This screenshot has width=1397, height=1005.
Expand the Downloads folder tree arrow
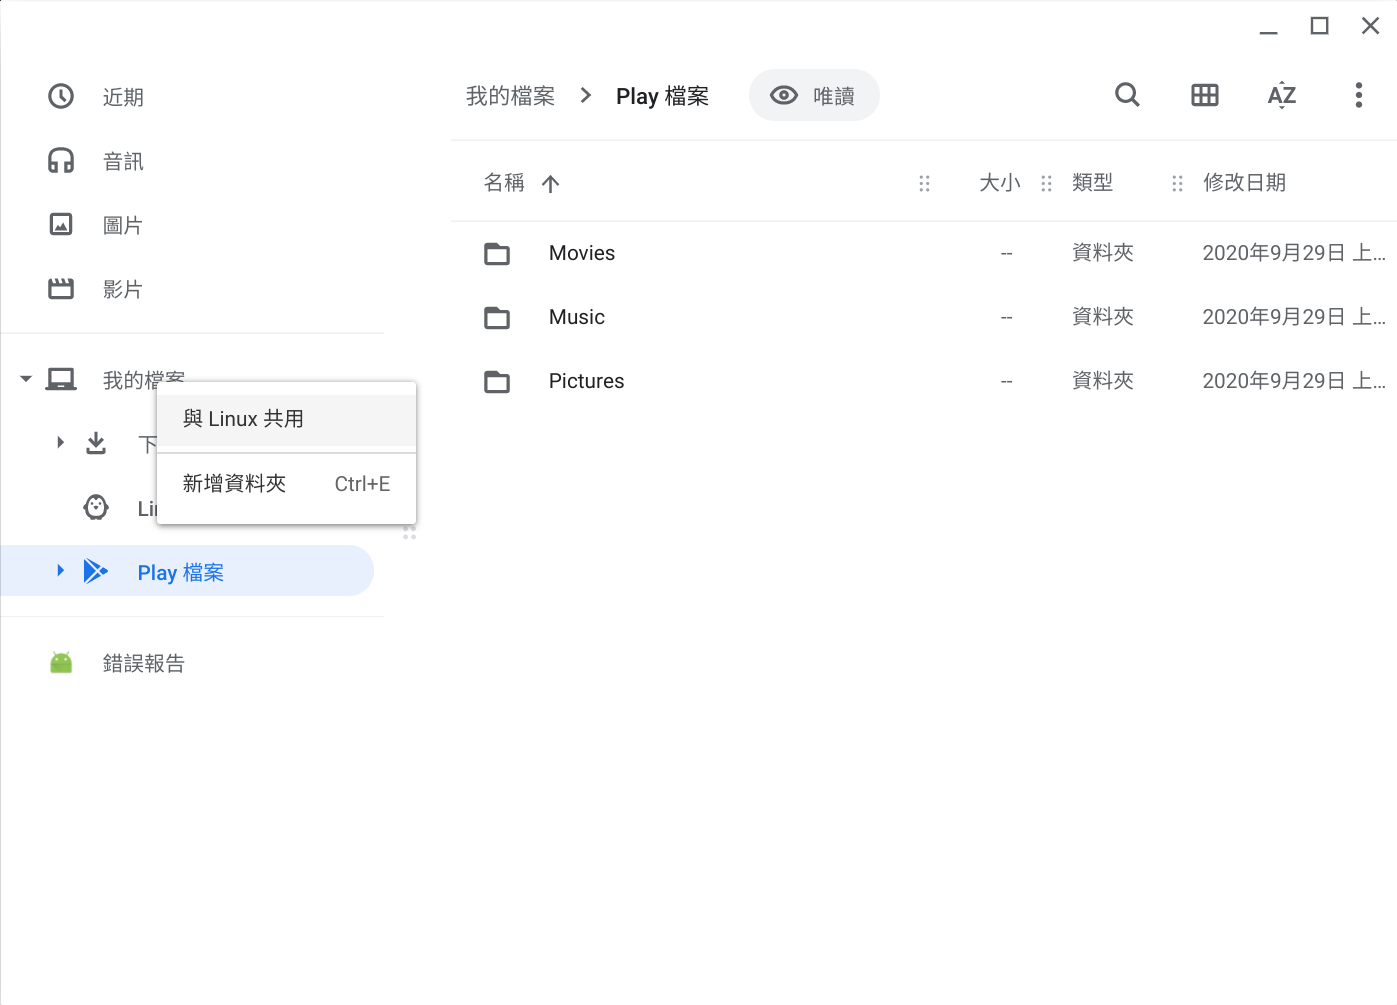(60, 442)
